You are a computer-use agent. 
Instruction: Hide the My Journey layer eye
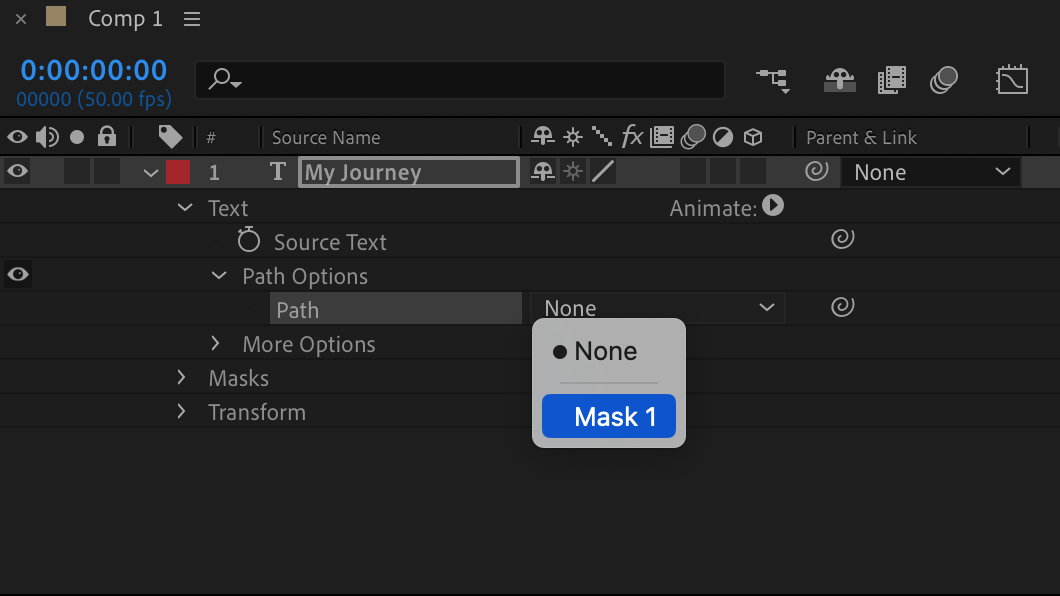pos(17,172)
